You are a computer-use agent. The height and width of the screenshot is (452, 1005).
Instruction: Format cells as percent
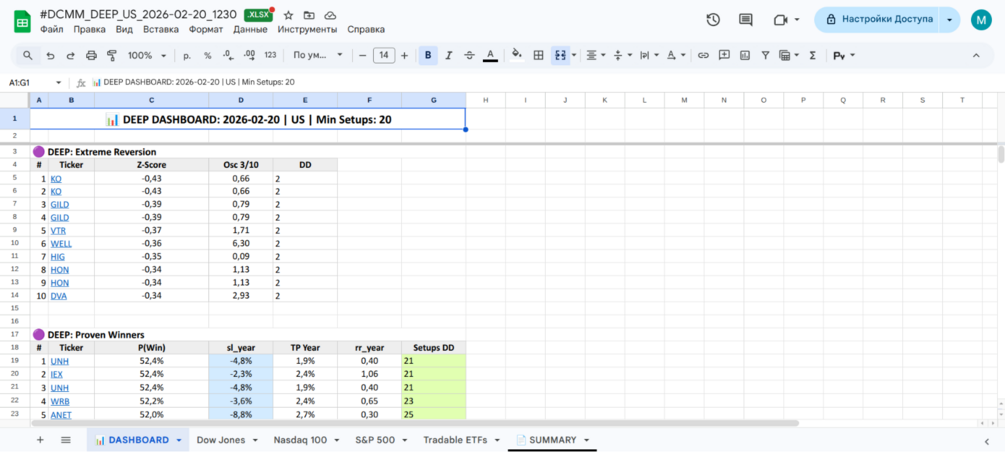coord(208,56)
